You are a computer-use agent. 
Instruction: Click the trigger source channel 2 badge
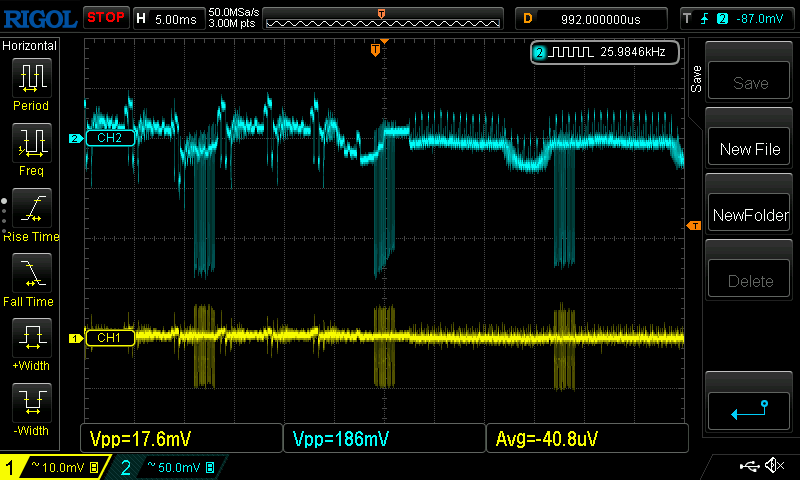pos(722,19)
